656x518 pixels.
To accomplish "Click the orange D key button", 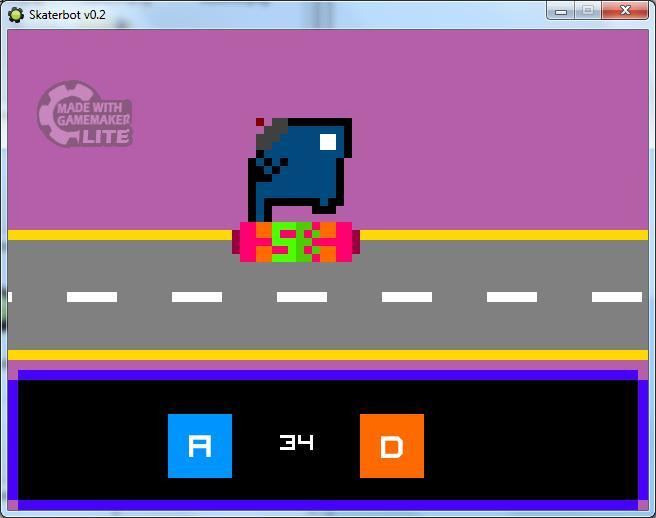I will (x=392, y=446).
